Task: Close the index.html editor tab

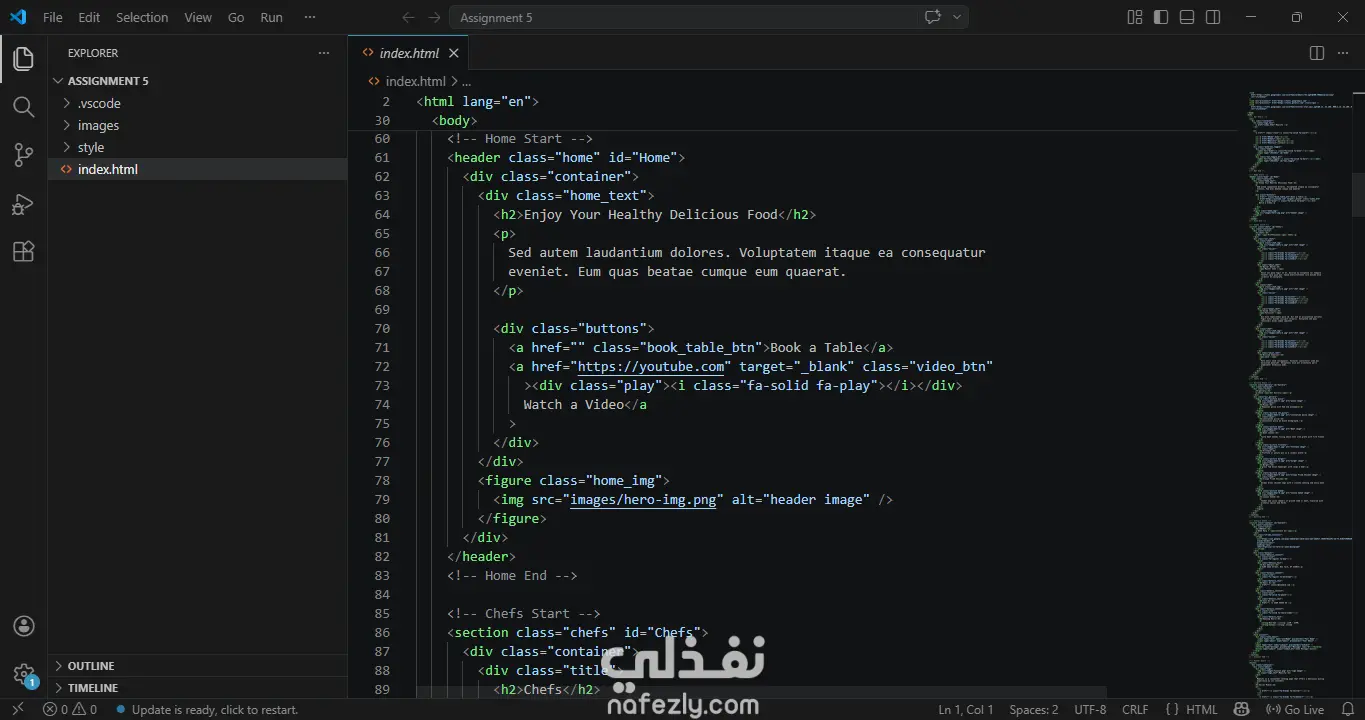Action: tap(454, 53)
